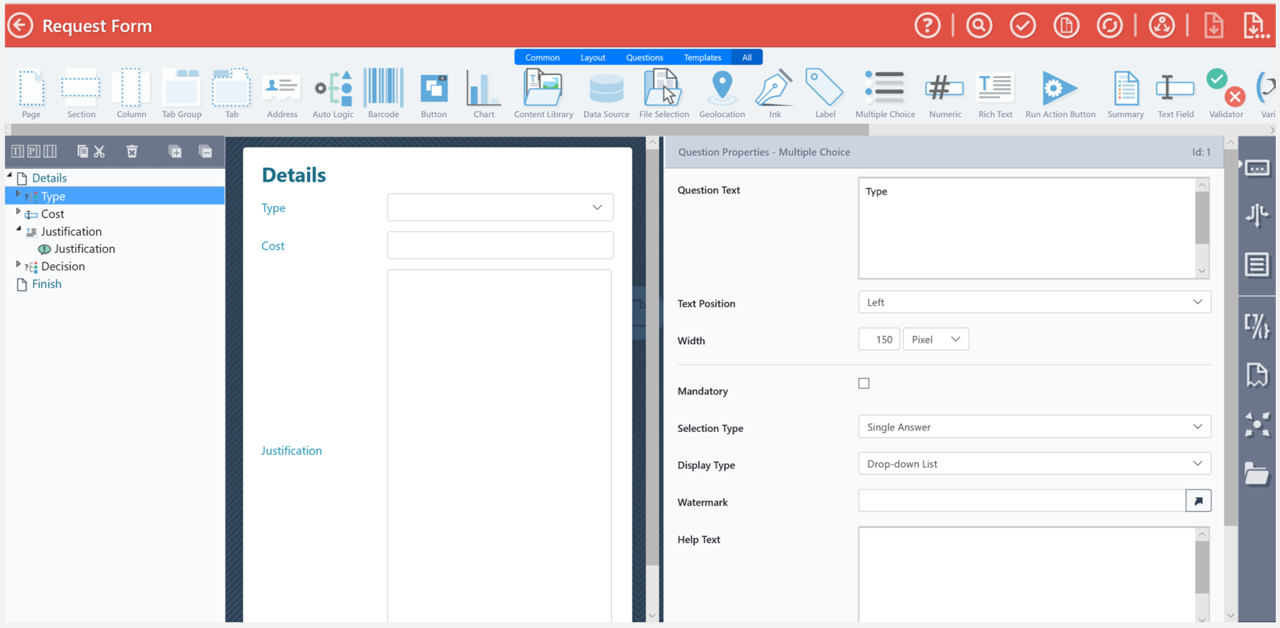Switch to the Questions toolbox tab
This screenshot has height=628, width=1280.
coord(645,57)
